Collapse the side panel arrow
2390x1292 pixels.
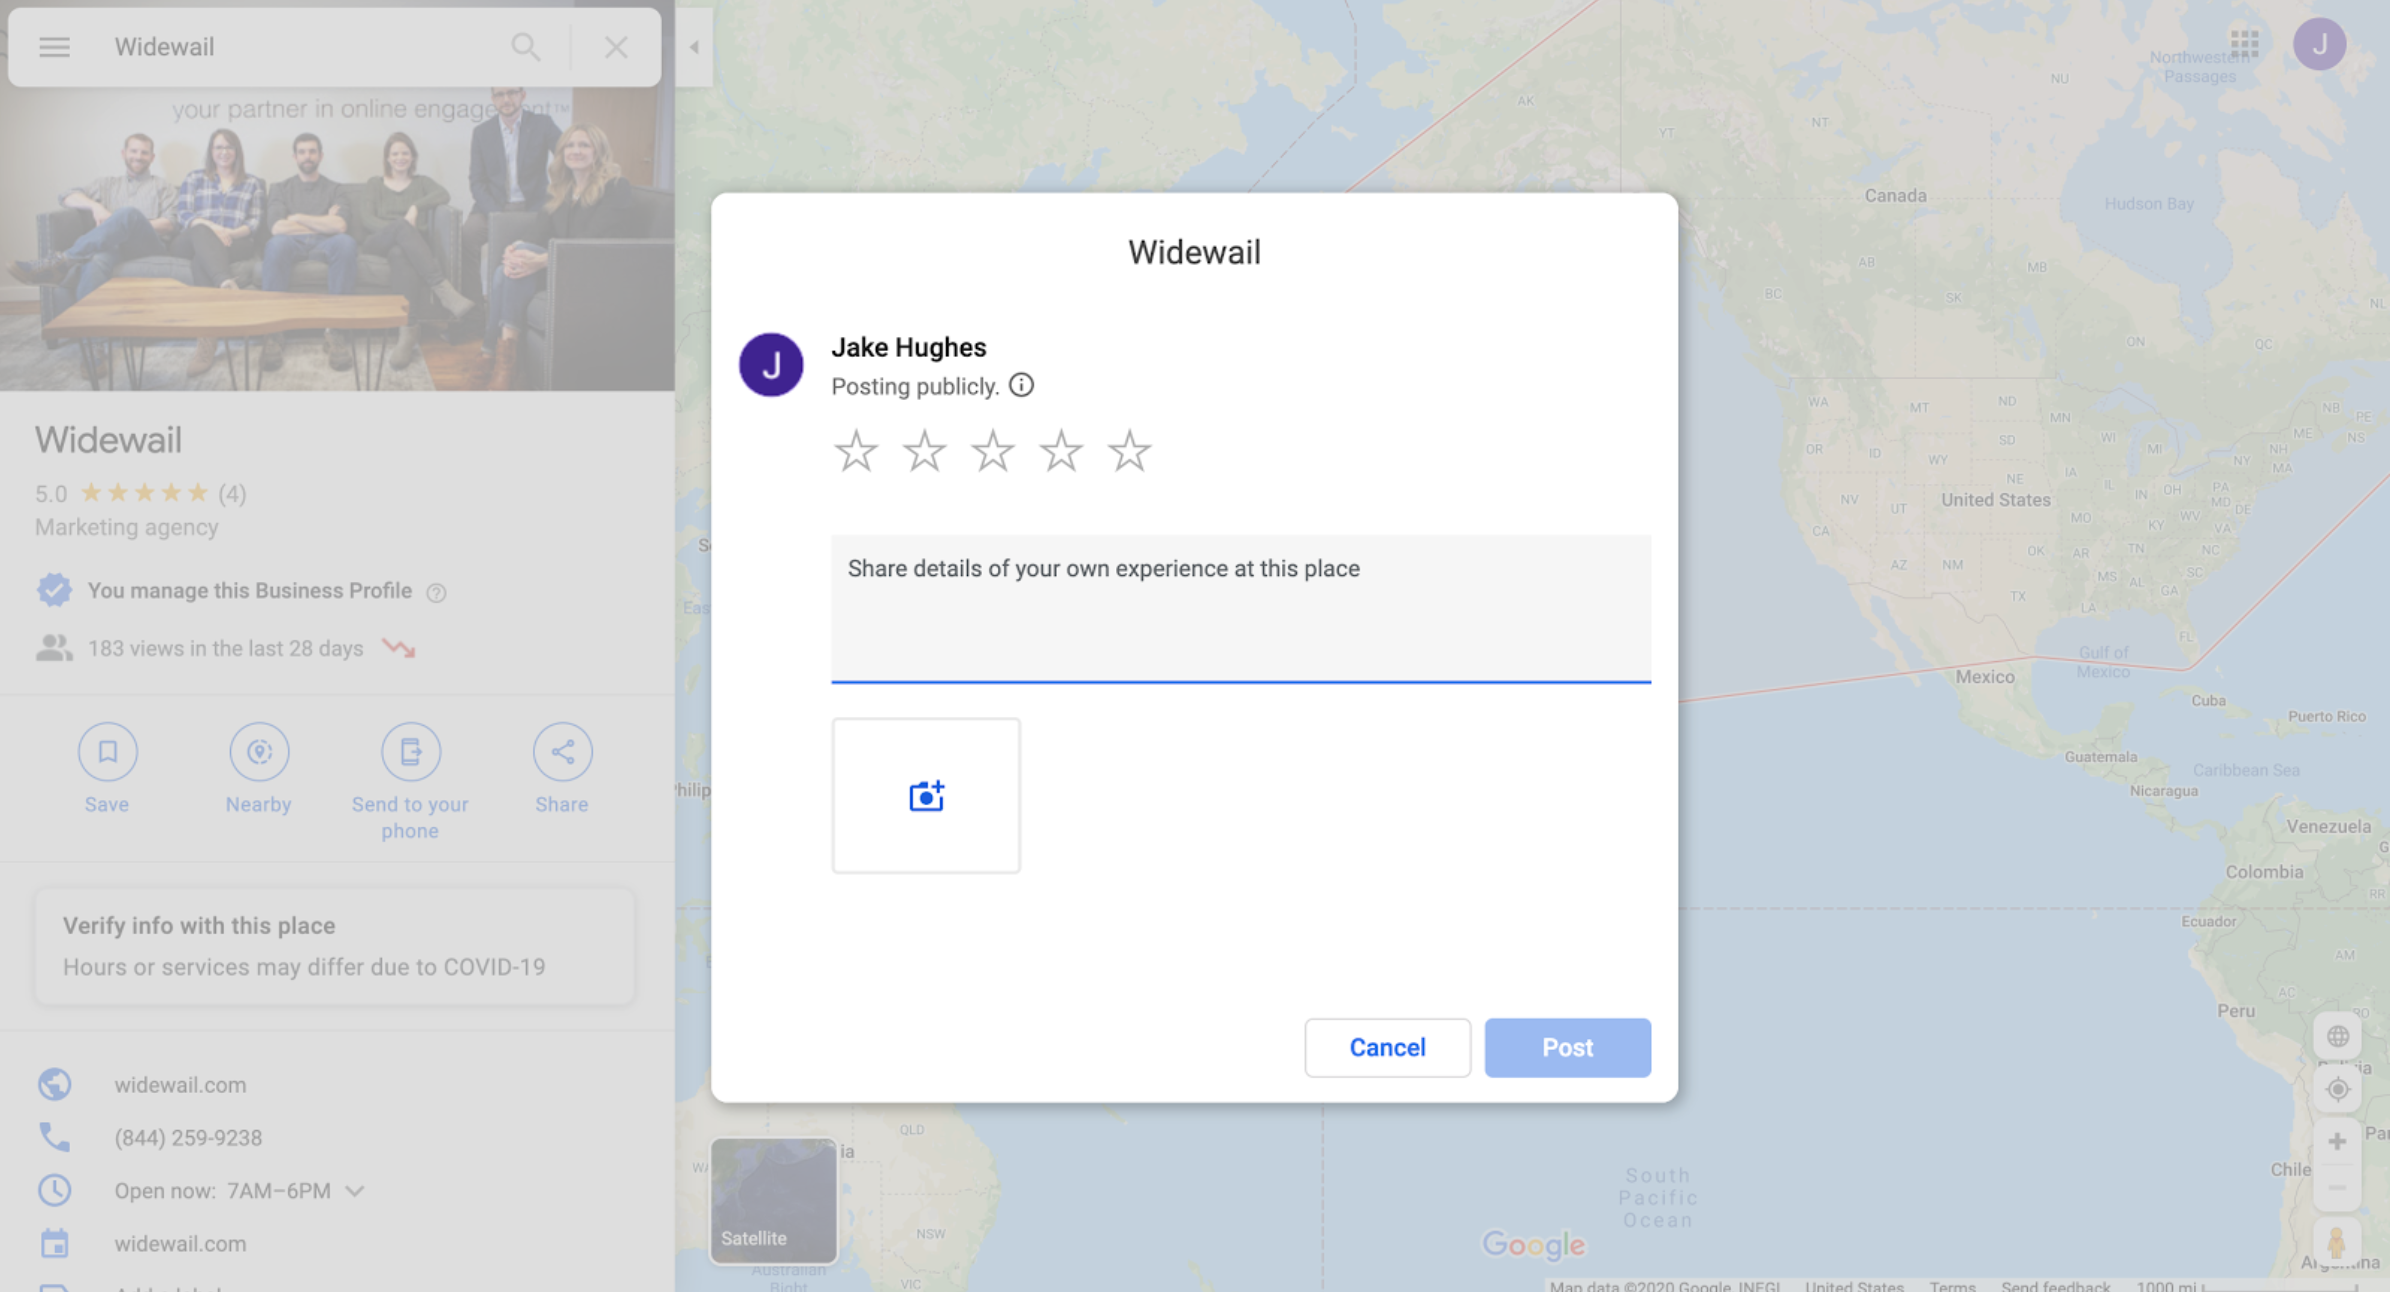tap(694, 47)
